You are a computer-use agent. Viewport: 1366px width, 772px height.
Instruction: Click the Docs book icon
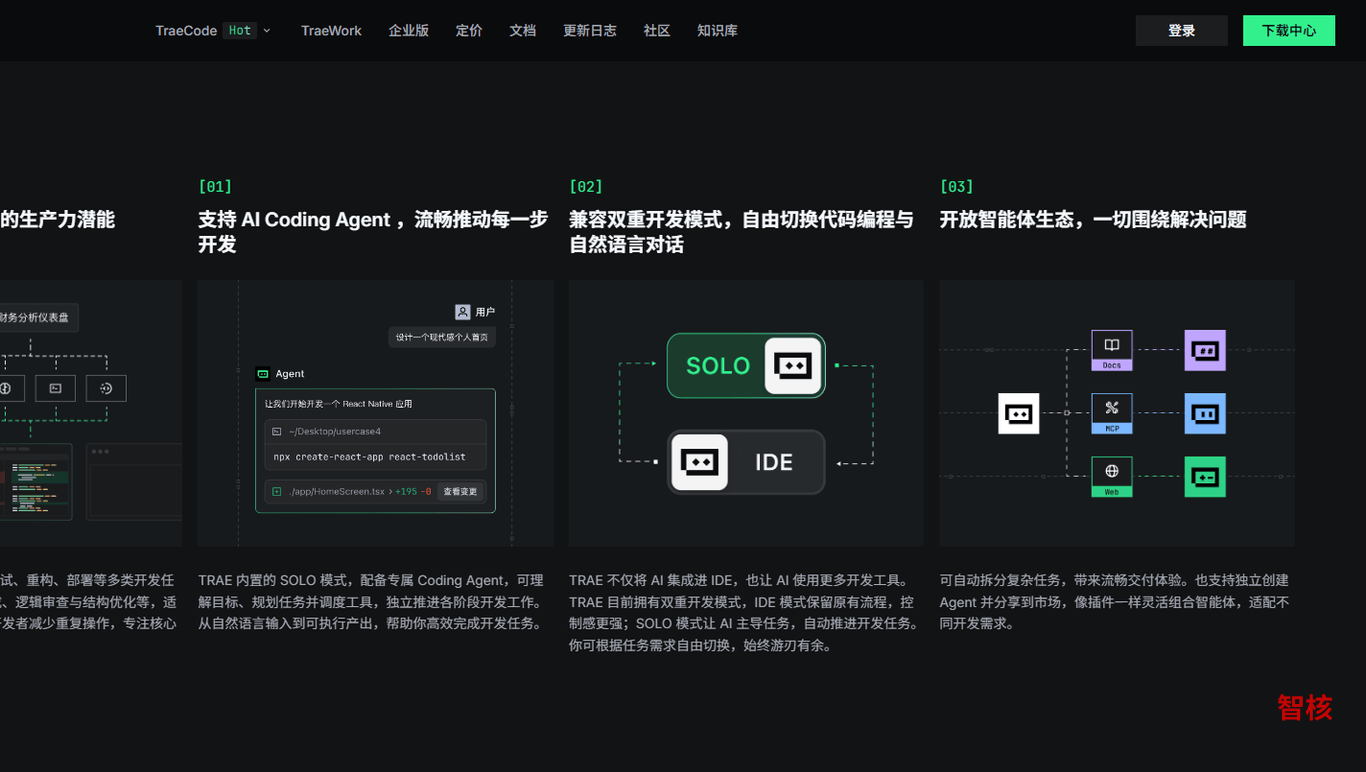click(x=1111, y=346)
